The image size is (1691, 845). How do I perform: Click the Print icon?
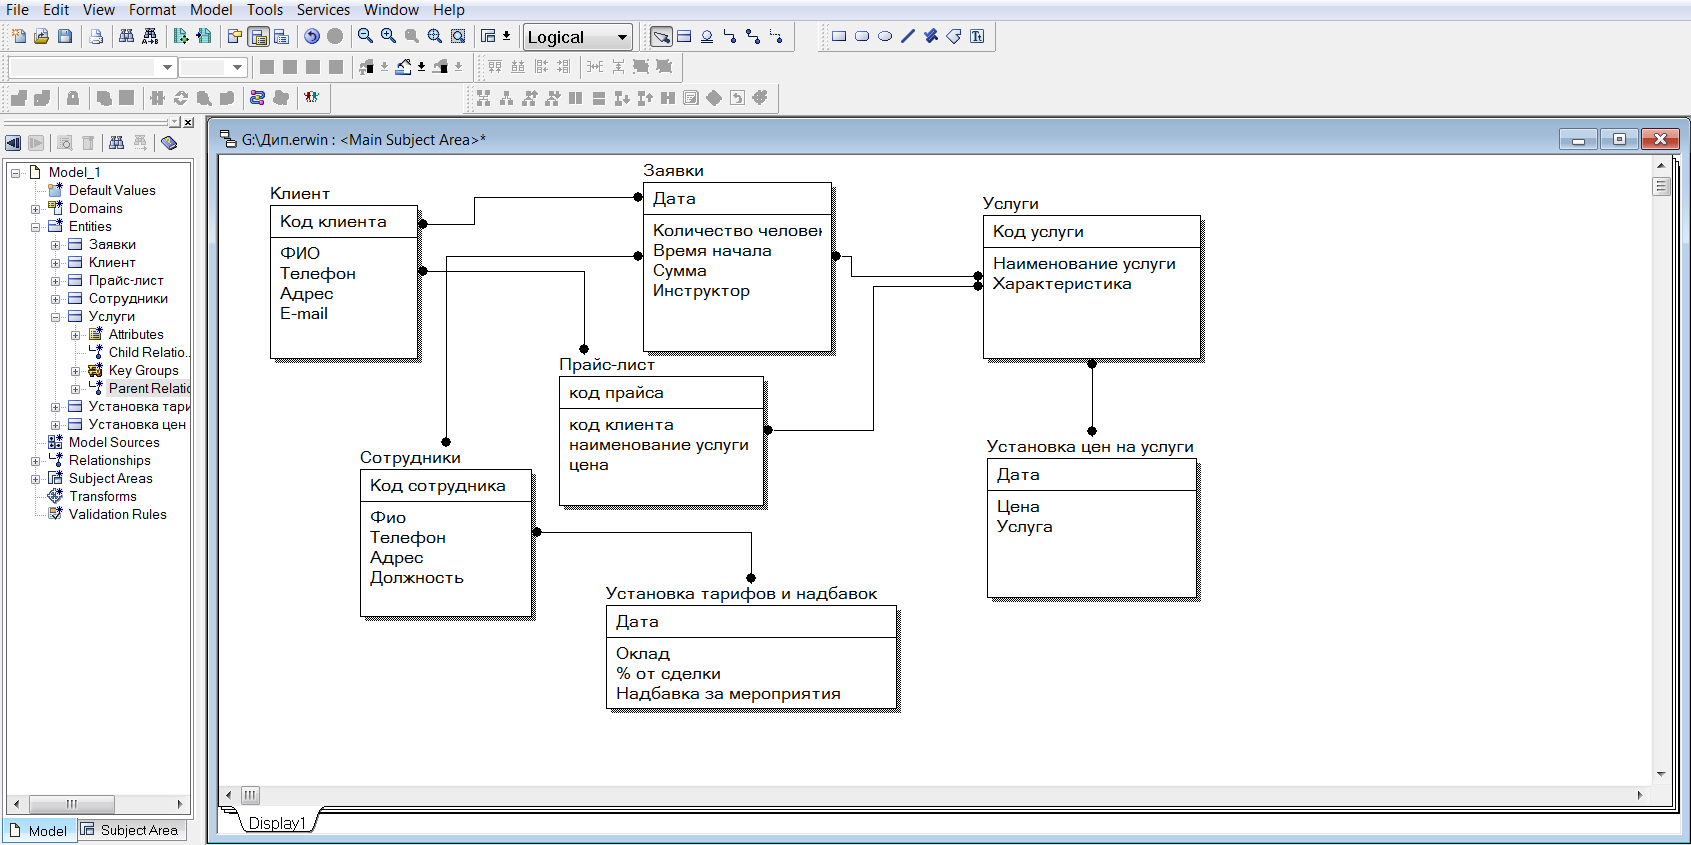coord(96,37)
